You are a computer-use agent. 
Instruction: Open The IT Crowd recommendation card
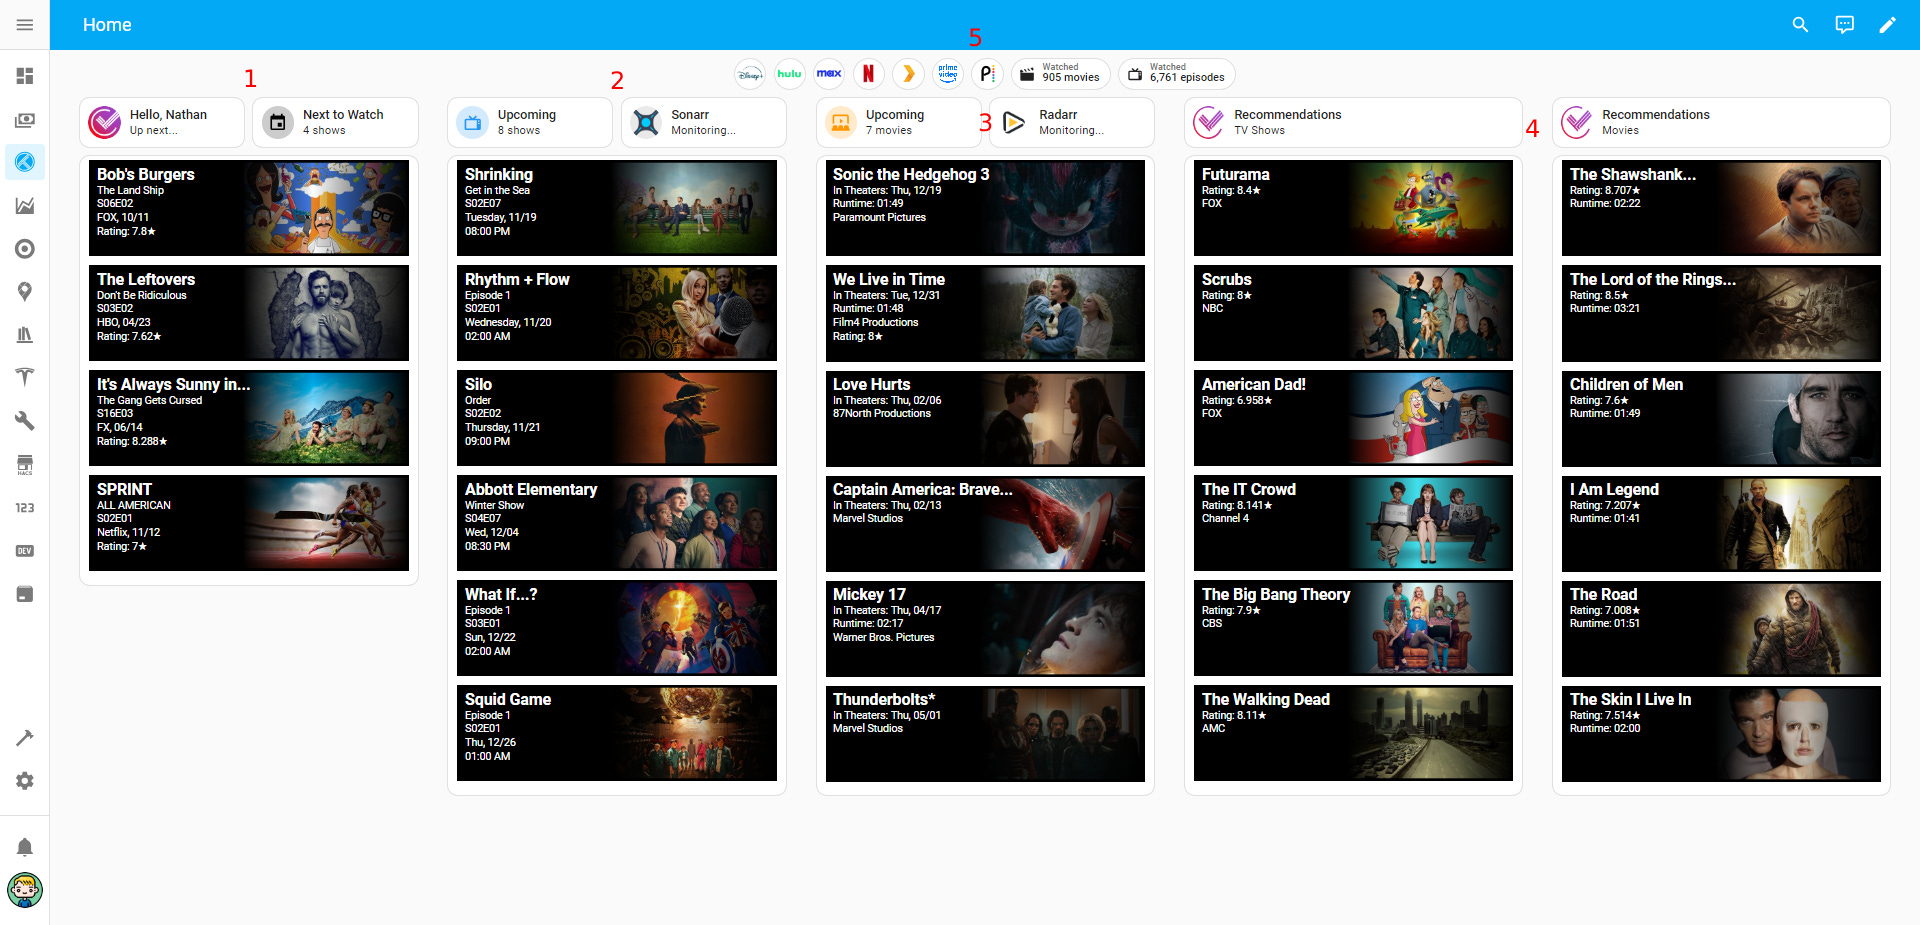pyautogui.click(x=1353, y=523)
